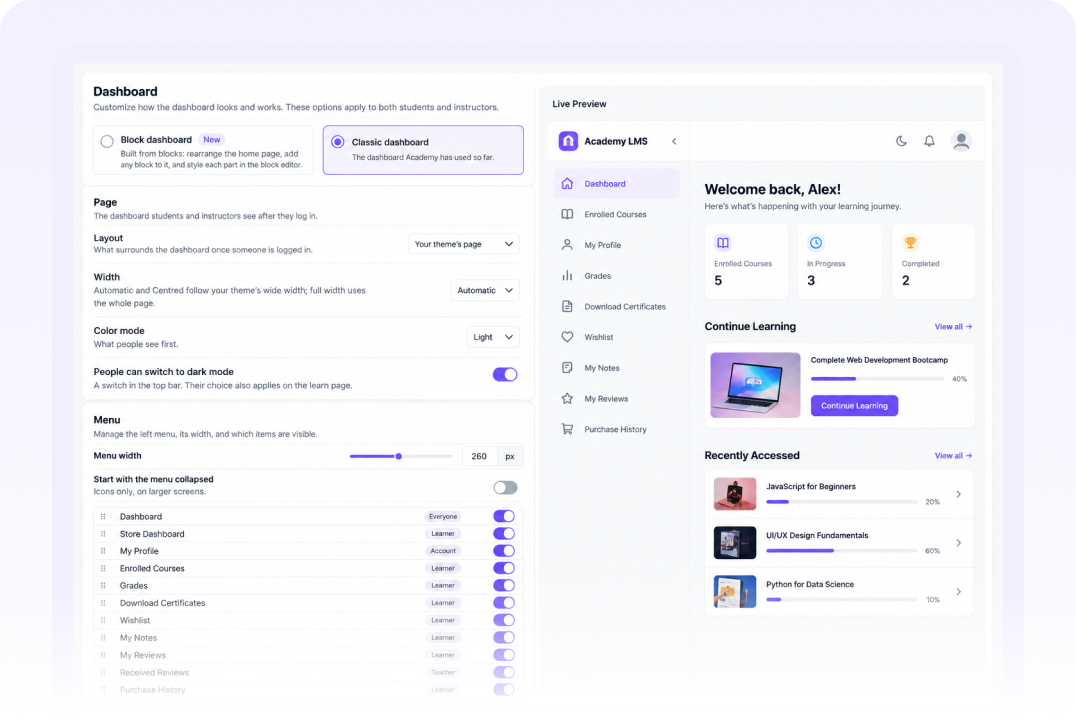Click the Download Certificates document icon
This screenshot has width=1076, height=720.
(567, 306)
